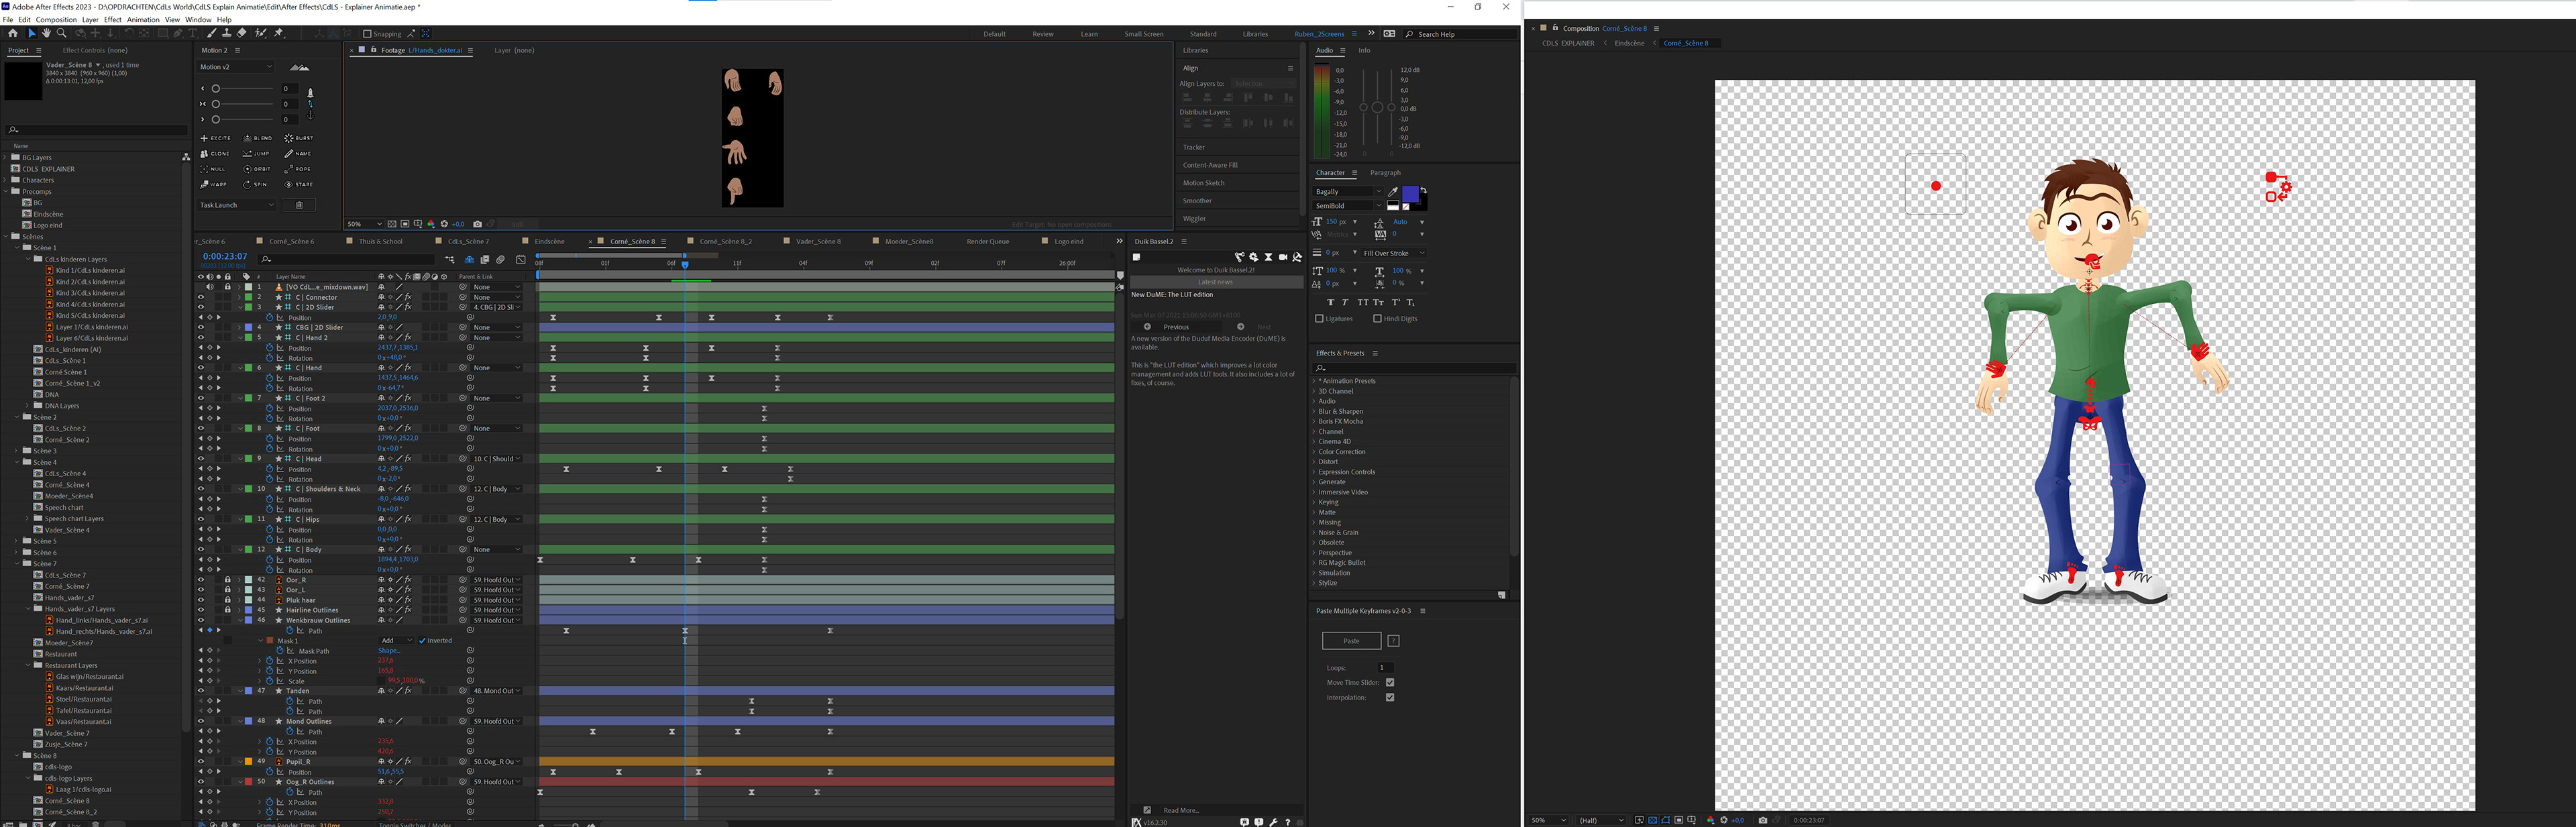The width and height of the screenshot is (2576, 827).
Task: Select the Clone Stamp tool
Action: click(227, 33)
